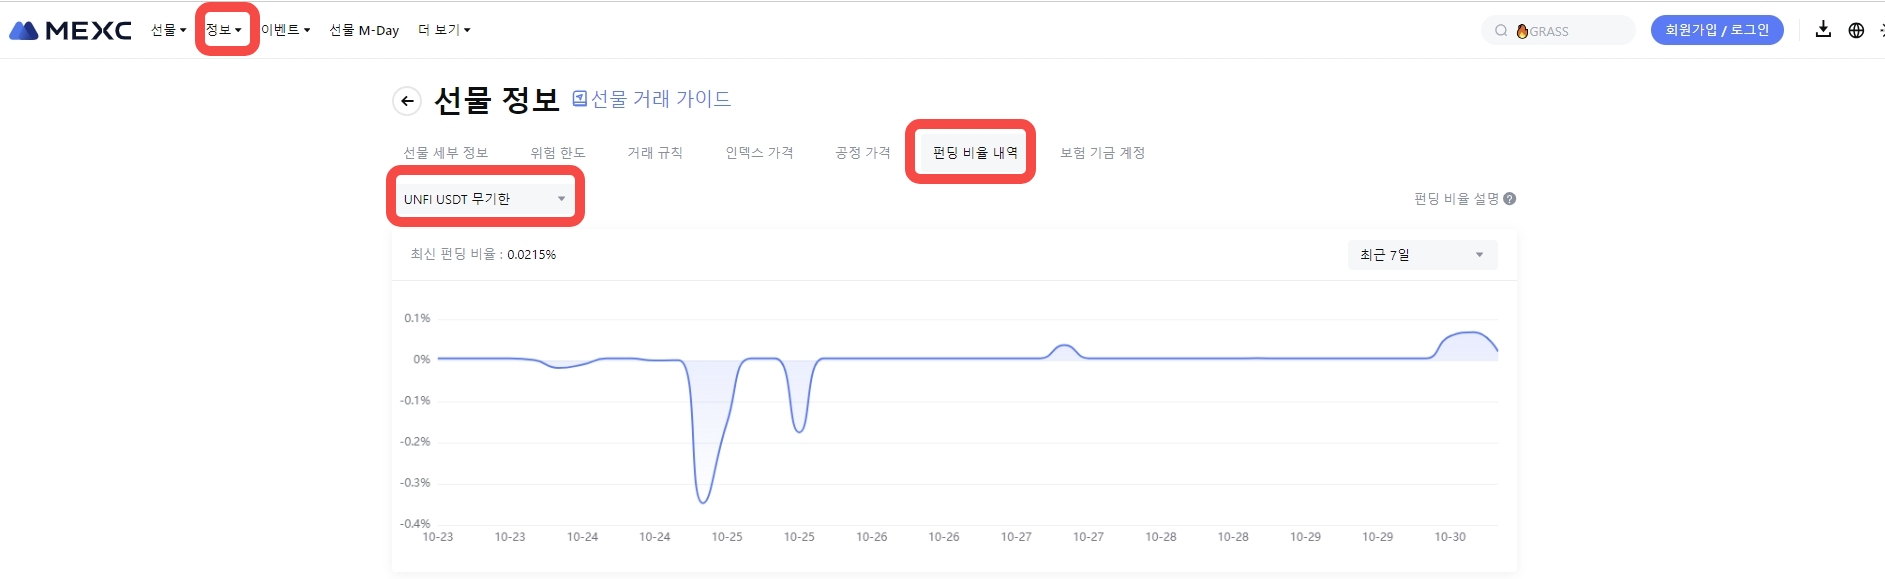Click the globe language icon
The width and height of the screenshot is (1885, 579).
pyautogui.click(x=1856, y=30)
